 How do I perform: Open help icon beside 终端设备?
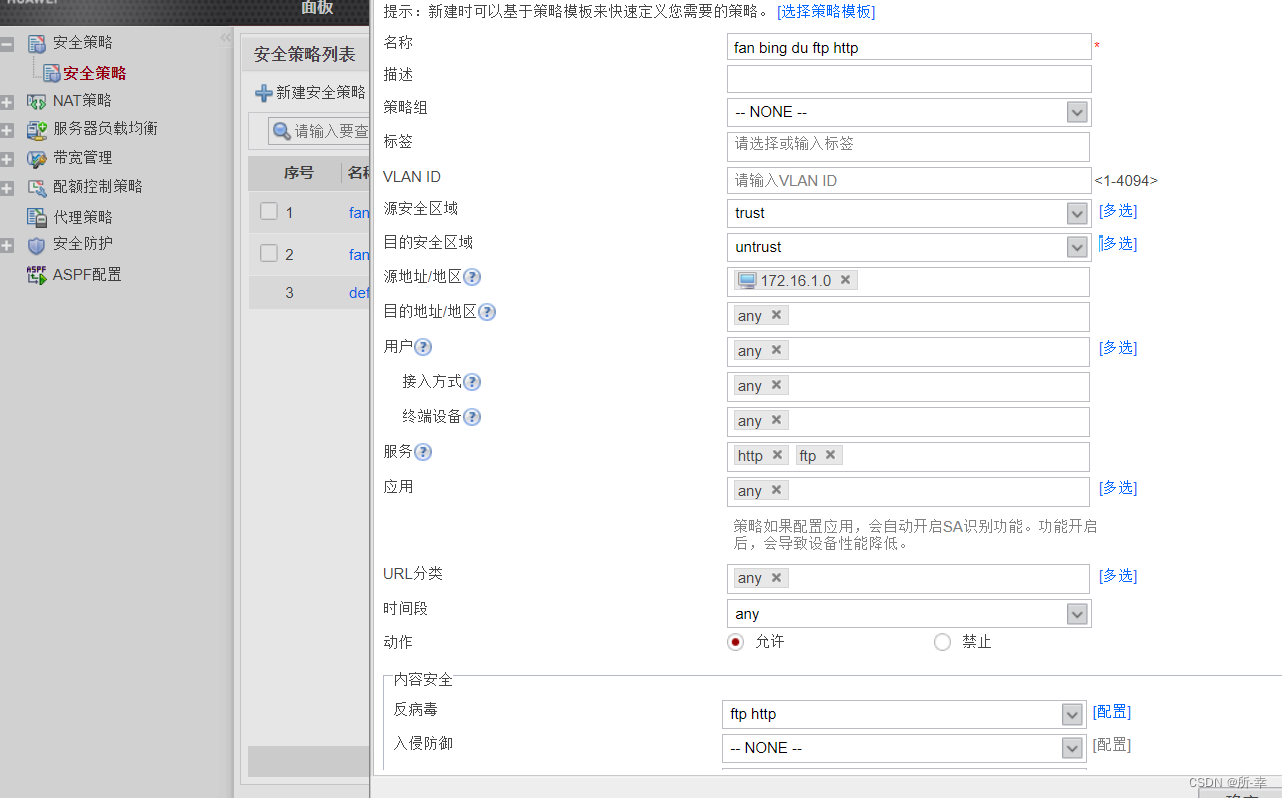pyautogui.click(x=472, y=417)
